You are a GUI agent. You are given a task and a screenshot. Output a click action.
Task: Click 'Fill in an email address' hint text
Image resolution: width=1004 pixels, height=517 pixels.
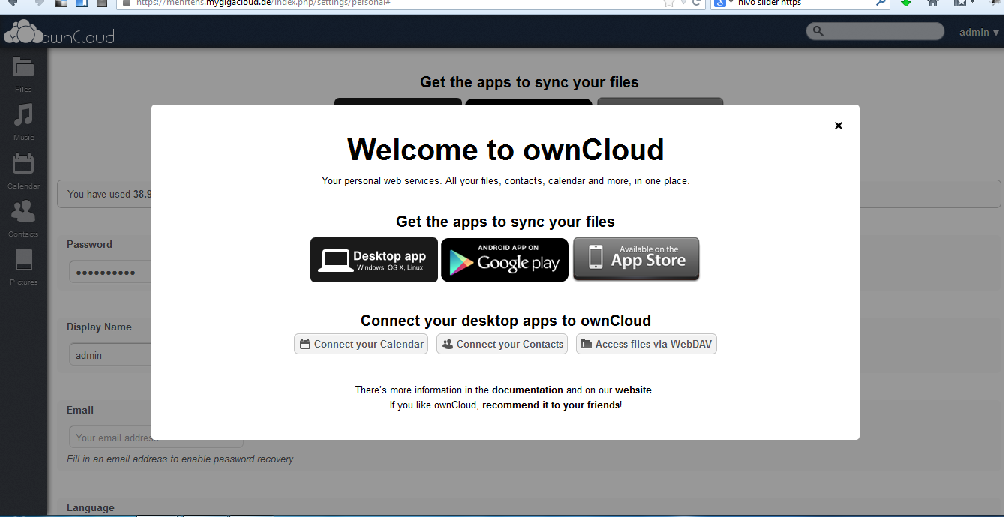tap(180, 459)
